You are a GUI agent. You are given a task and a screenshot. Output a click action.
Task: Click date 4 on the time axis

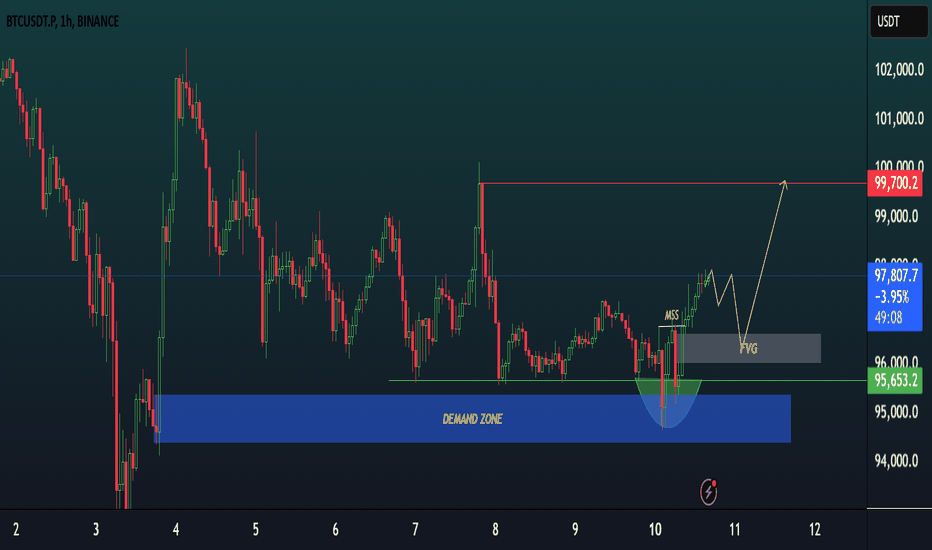[x=176, y=529]
